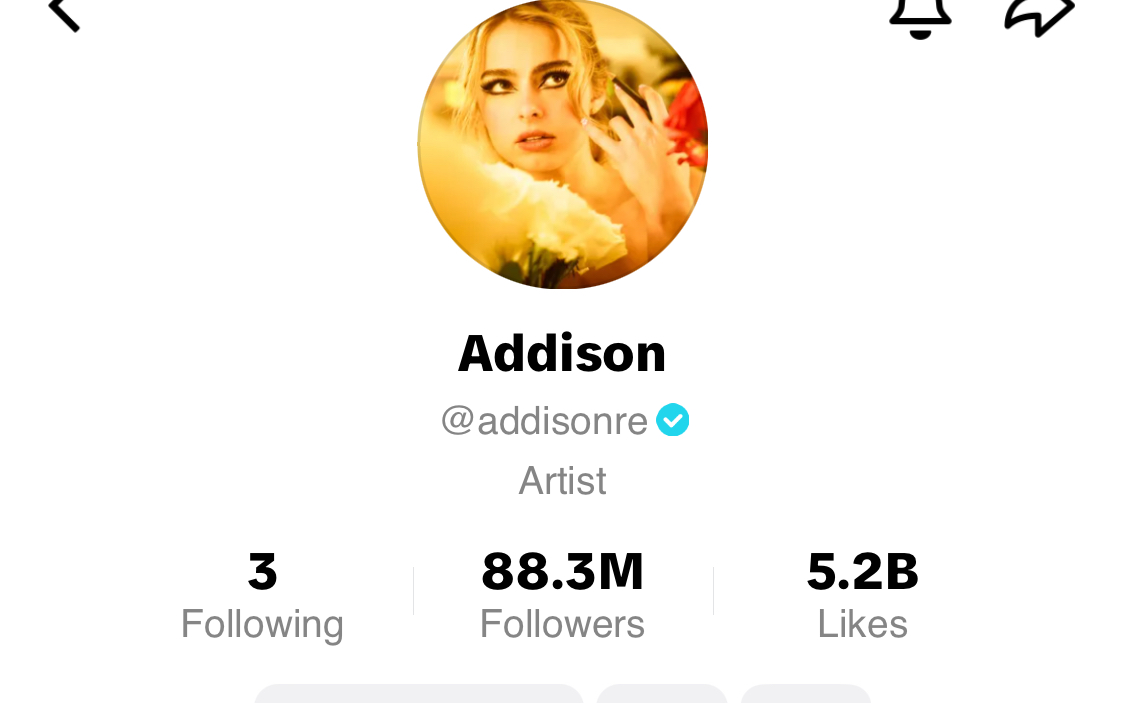
Task: Select the @addisonre username text
Action: (545, 420)
